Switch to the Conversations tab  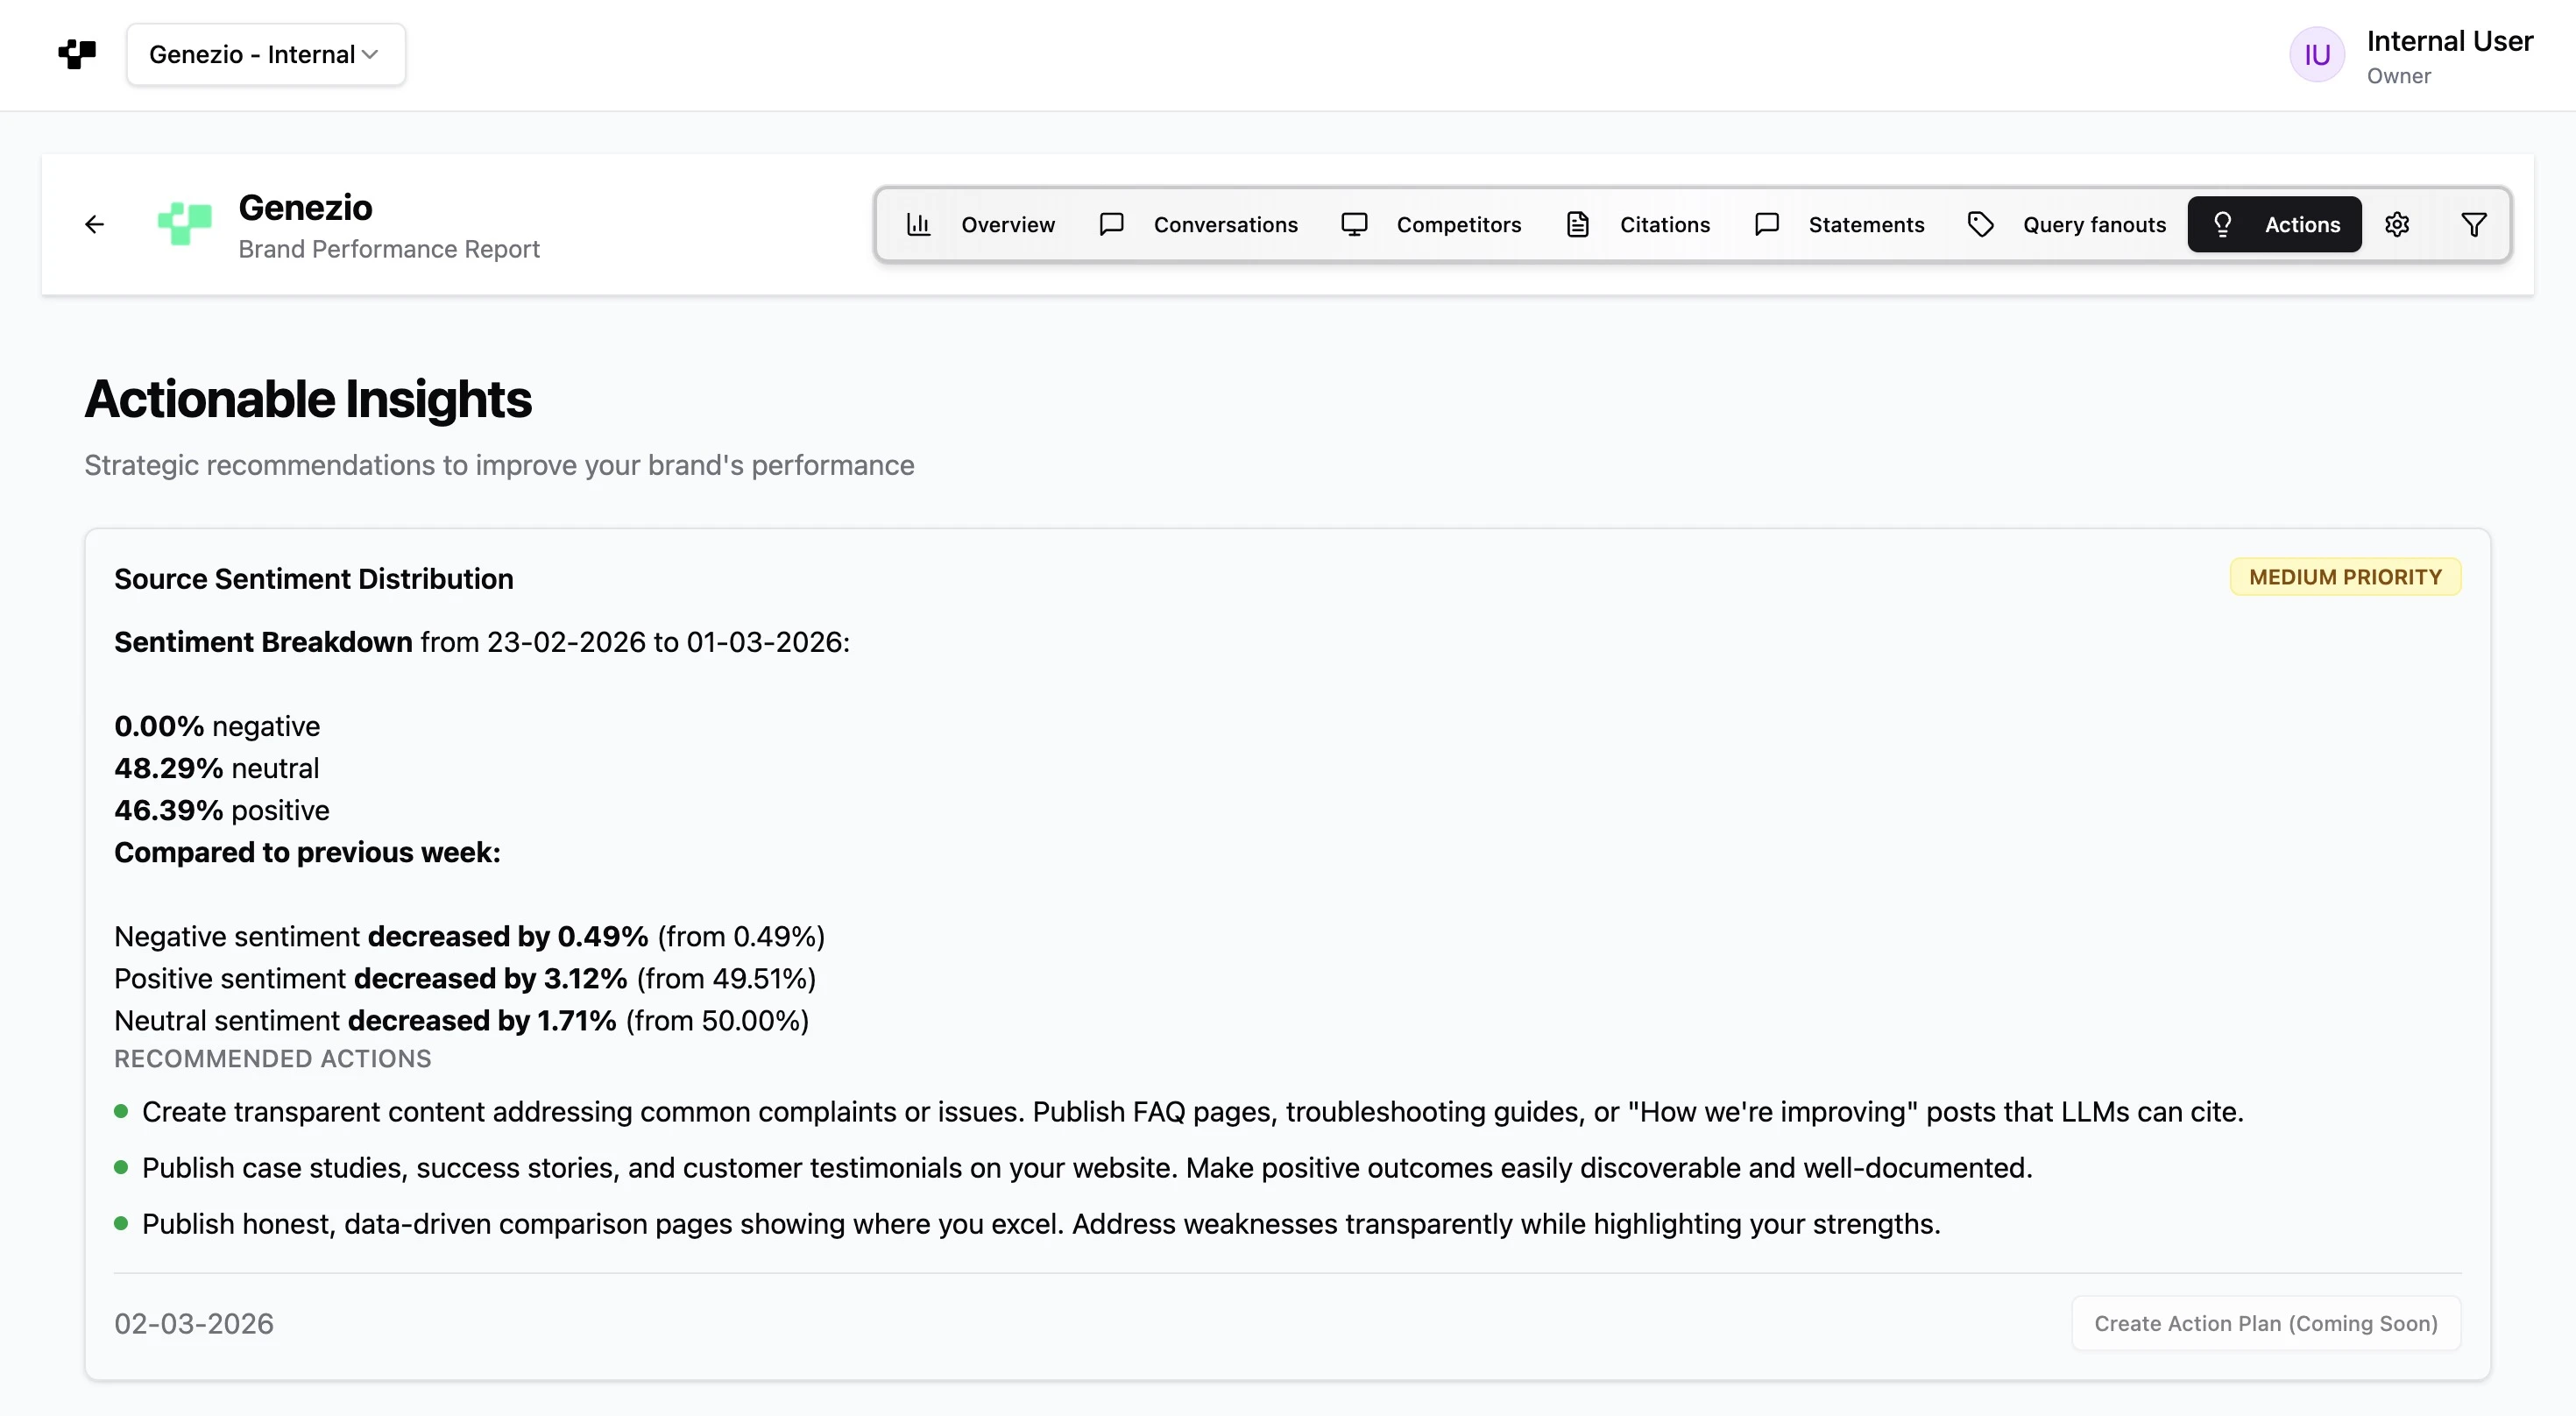1226,224
